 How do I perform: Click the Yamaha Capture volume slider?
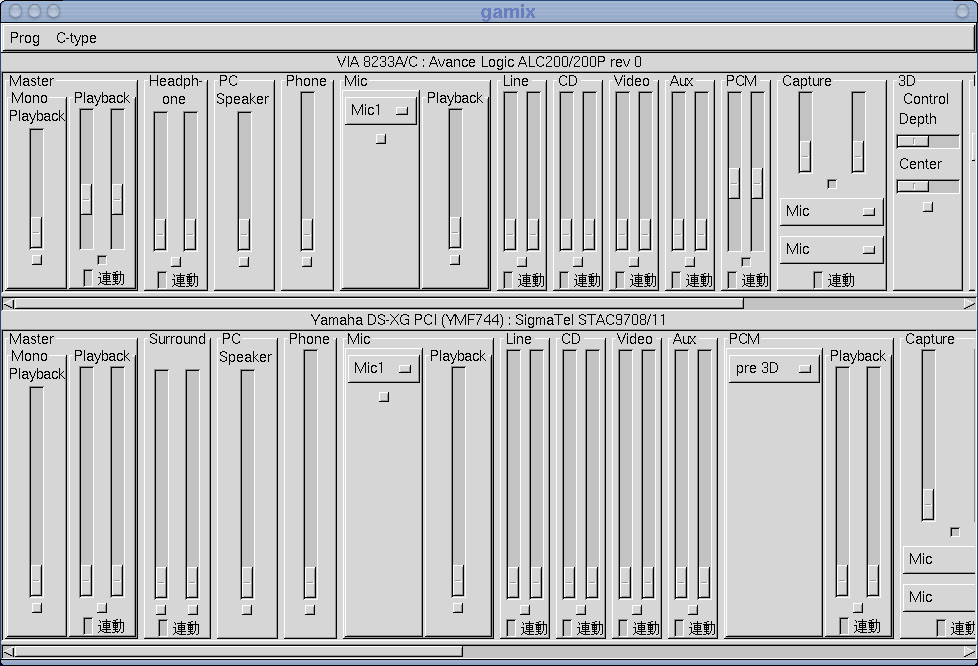(928, 435)
